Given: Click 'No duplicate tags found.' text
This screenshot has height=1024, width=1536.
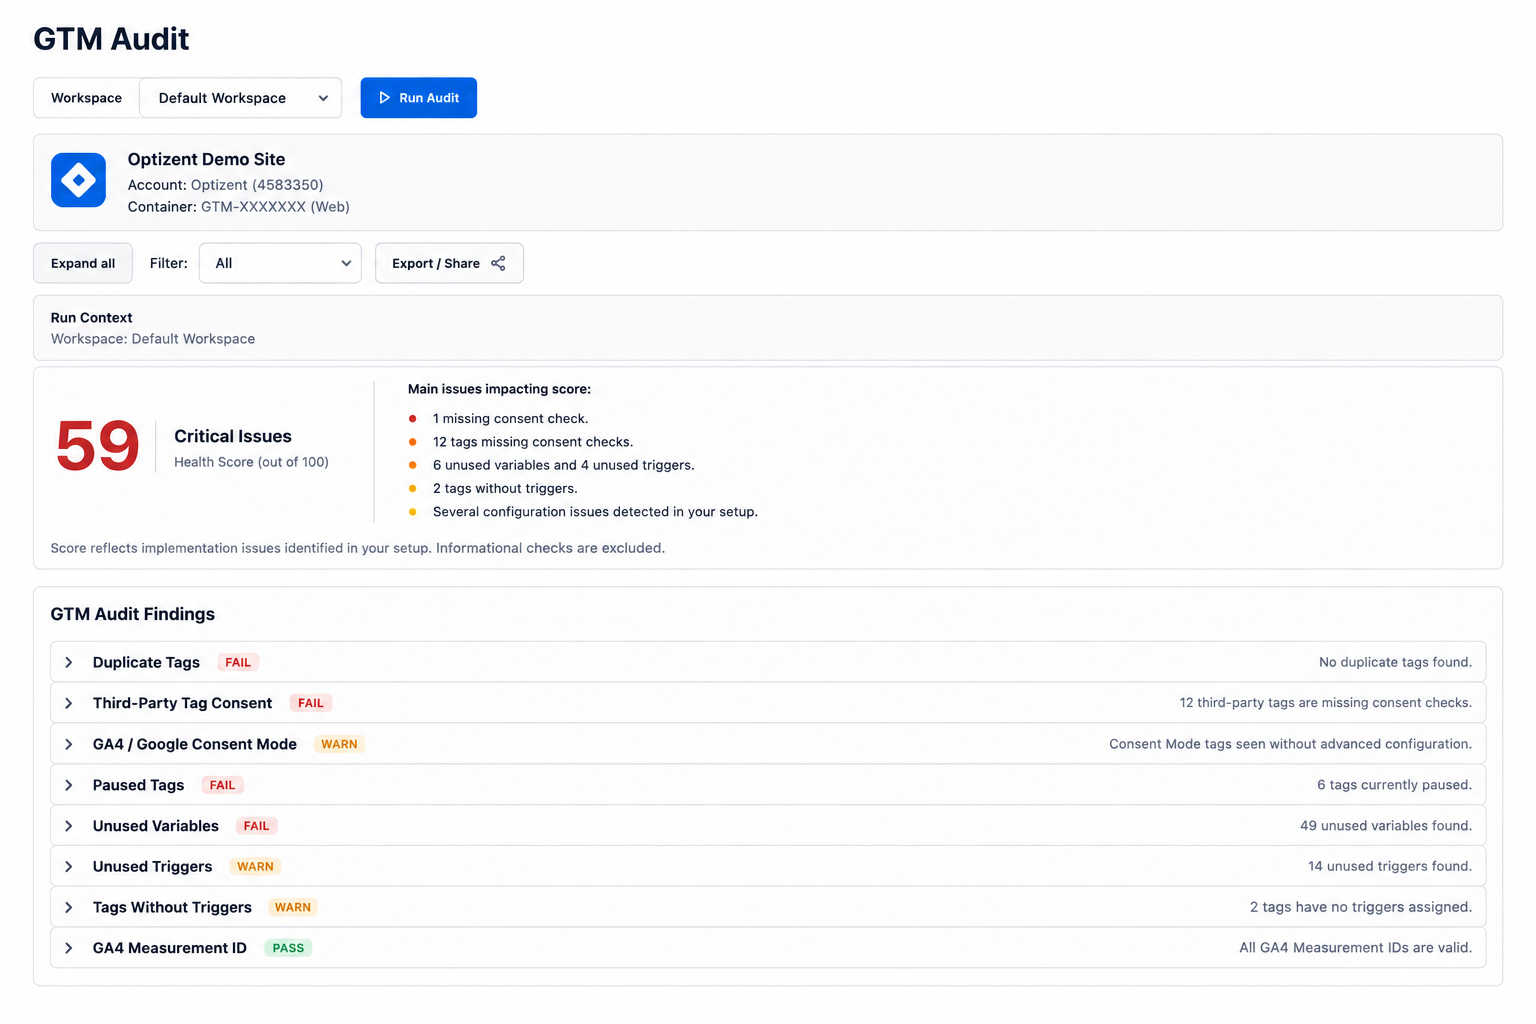Looking at the screenshot, I should coord(1395,662).
